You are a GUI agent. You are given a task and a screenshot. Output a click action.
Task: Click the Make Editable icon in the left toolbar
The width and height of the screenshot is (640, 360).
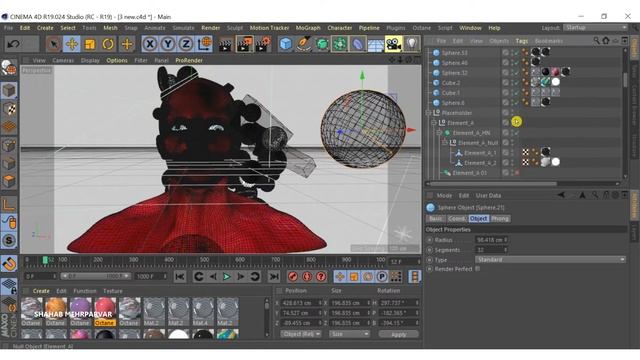click(9, 68)
